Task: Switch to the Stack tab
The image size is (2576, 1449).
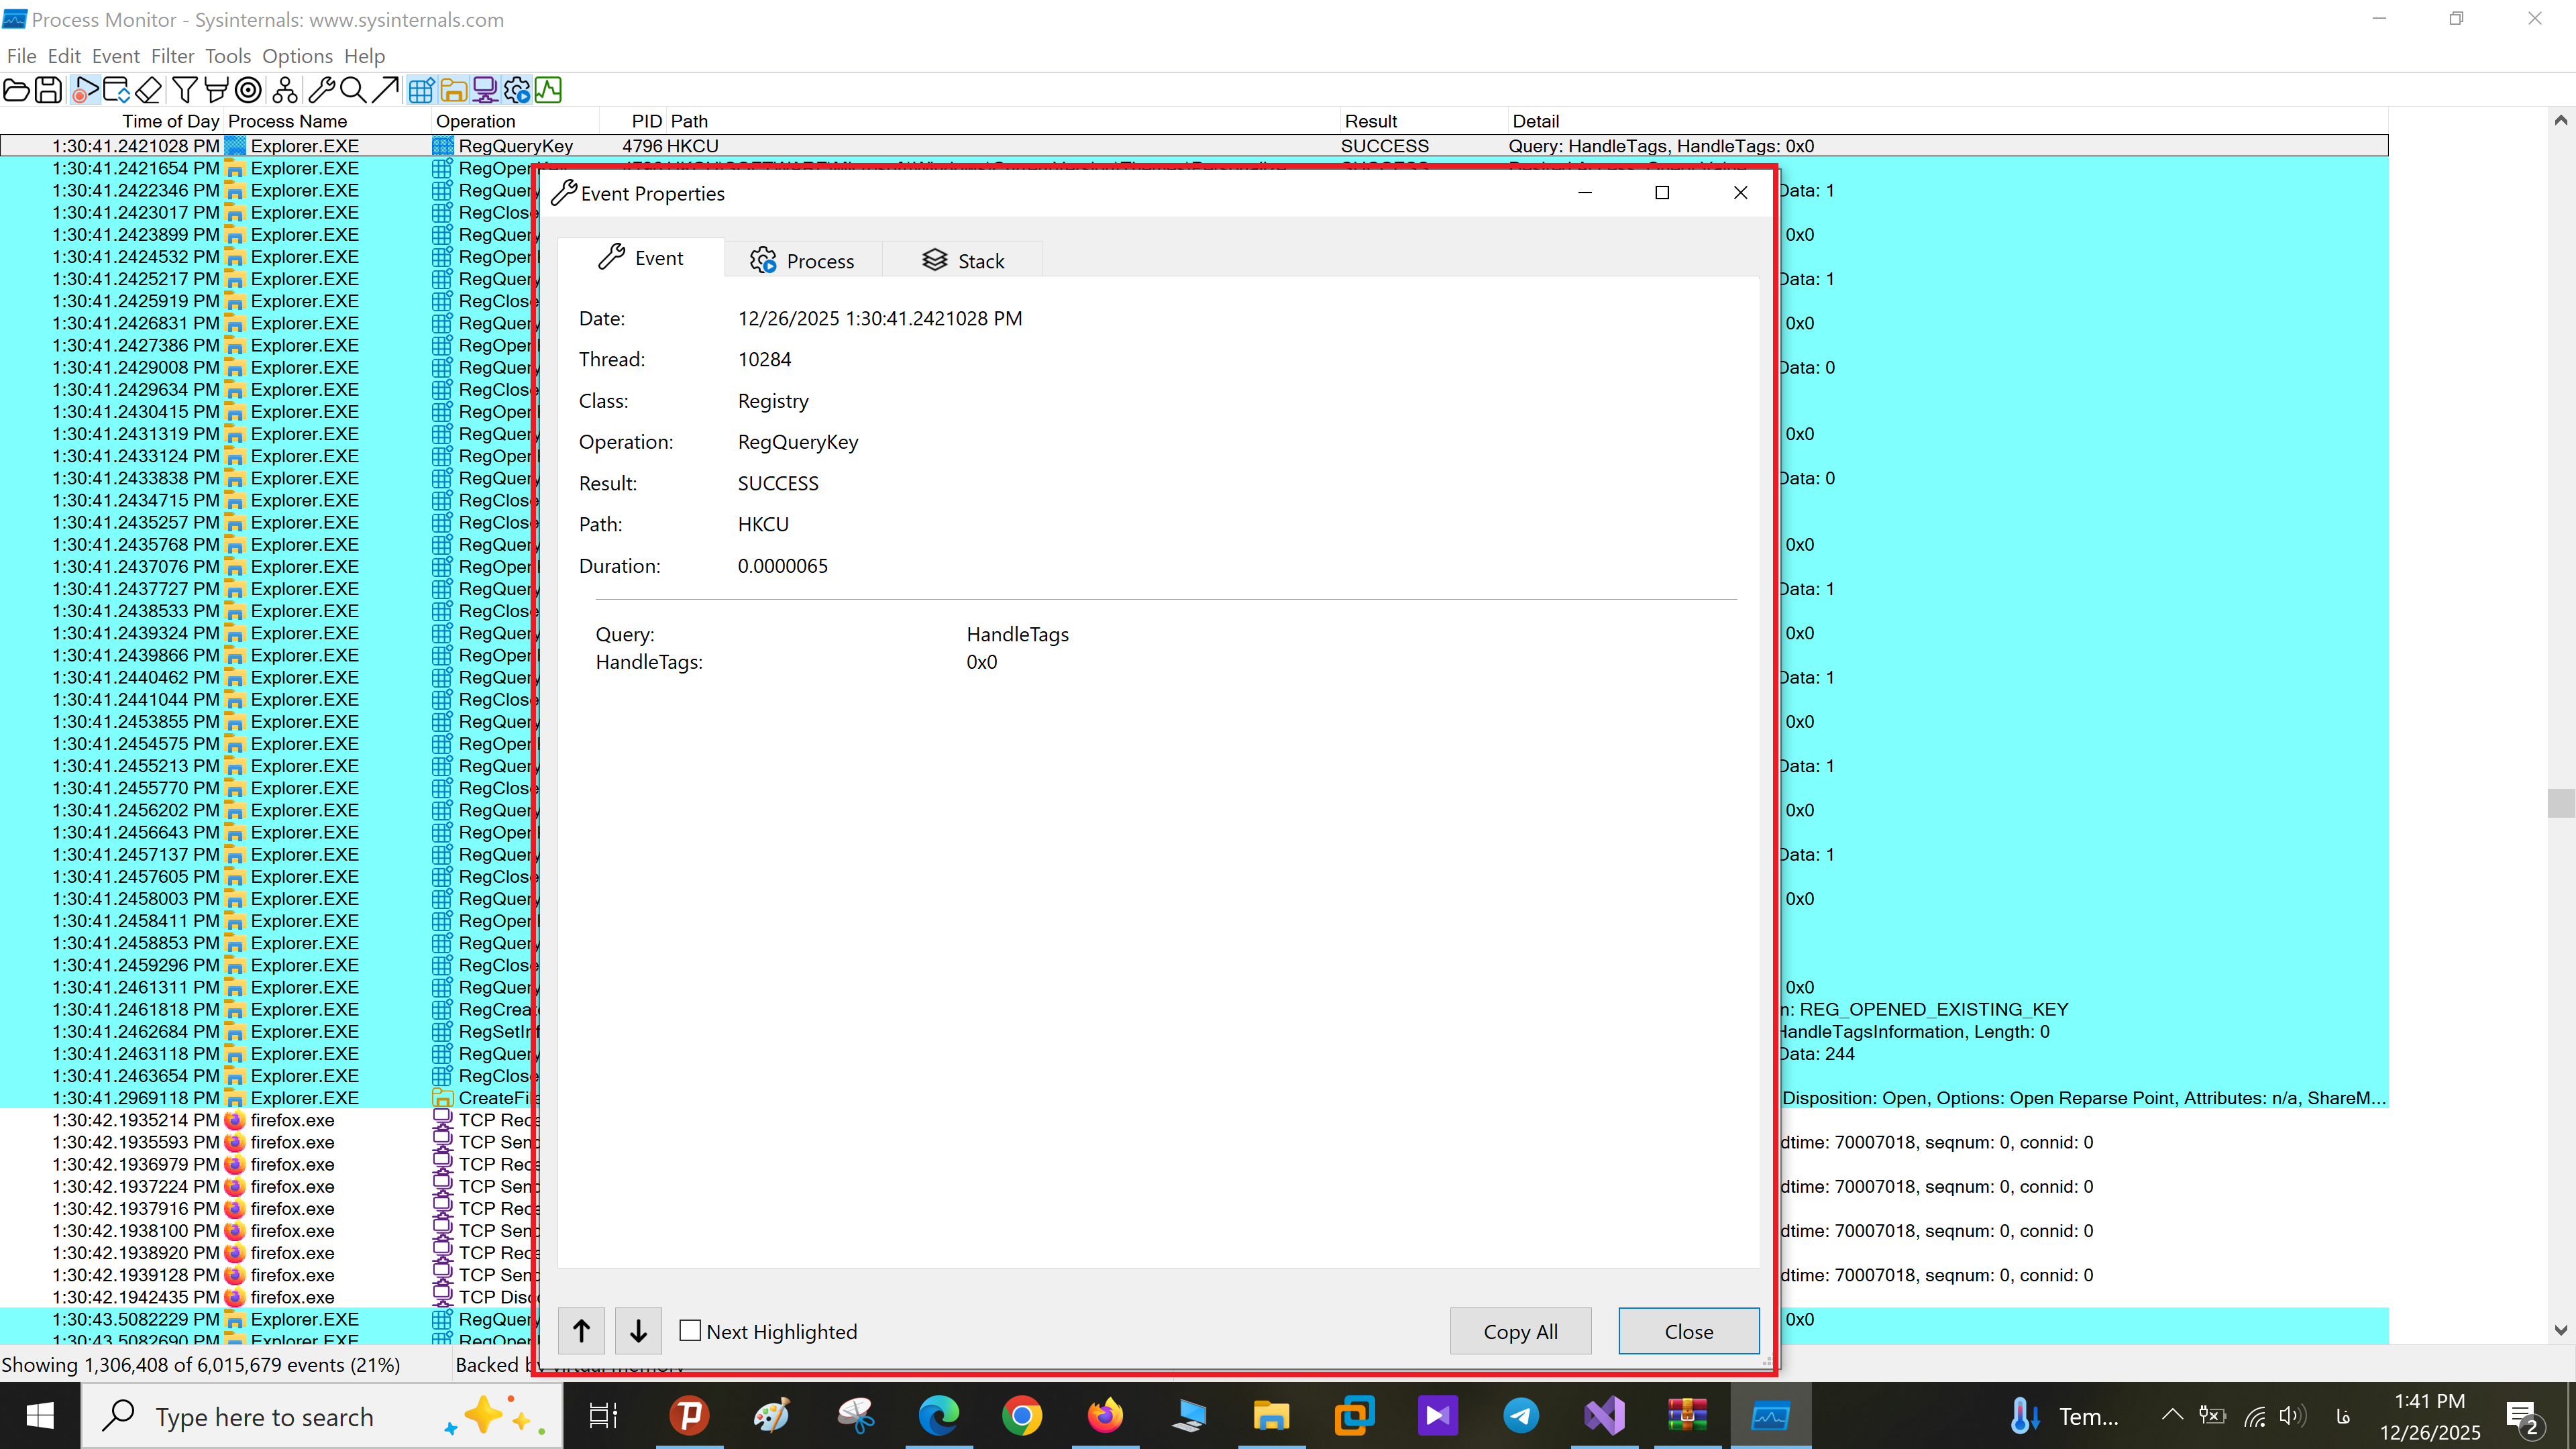Action: click(x=963, y=261)
